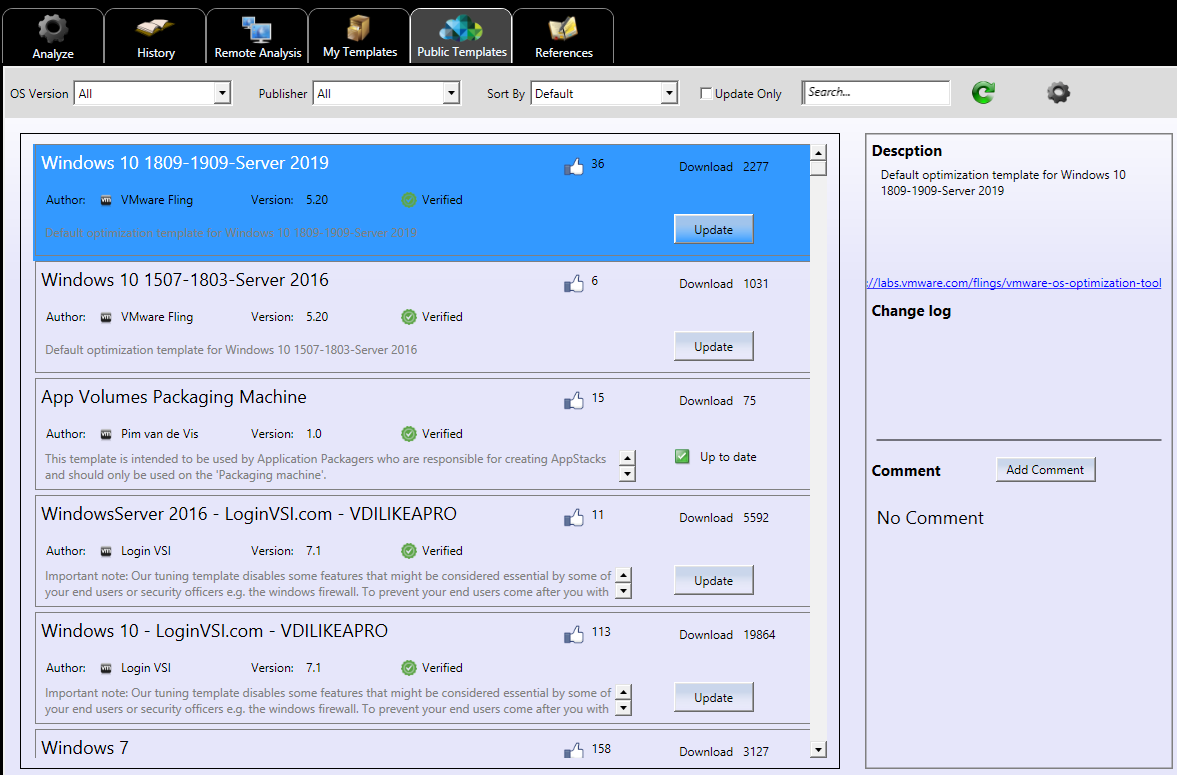Like the WindowsServer 2016 LoginVSI template
Image resolution: width=1177 pixels, height=775 pixels.
[x=573, y=517]
